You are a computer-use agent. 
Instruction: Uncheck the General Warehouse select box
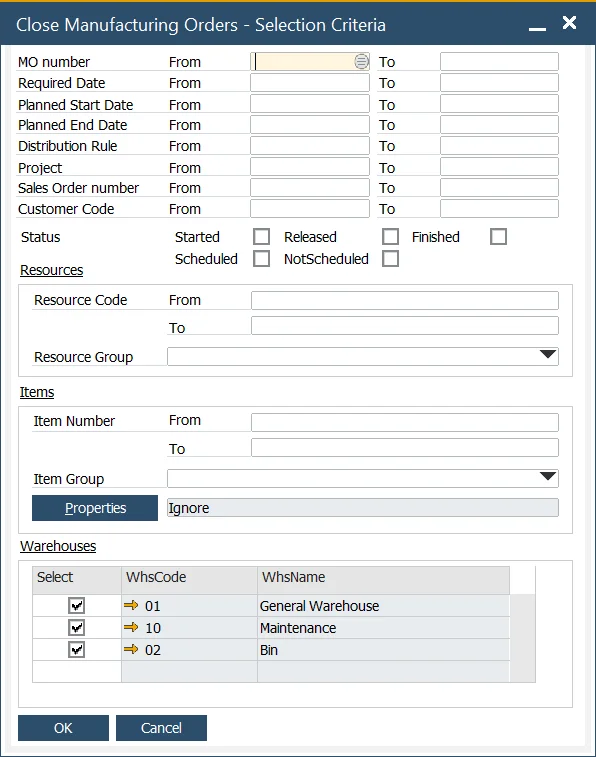tap(76, 605)
